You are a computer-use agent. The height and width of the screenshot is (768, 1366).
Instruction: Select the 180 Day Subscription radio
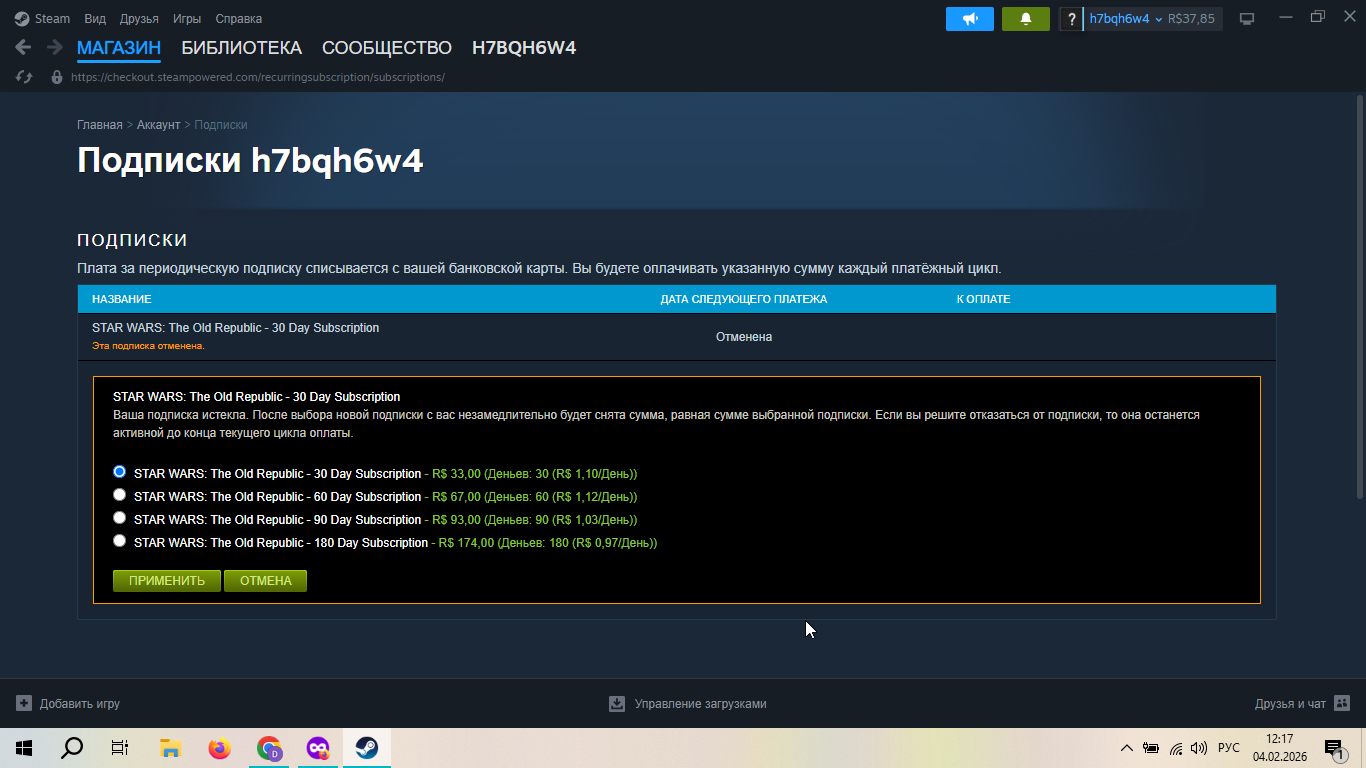[x=120, y=540]
